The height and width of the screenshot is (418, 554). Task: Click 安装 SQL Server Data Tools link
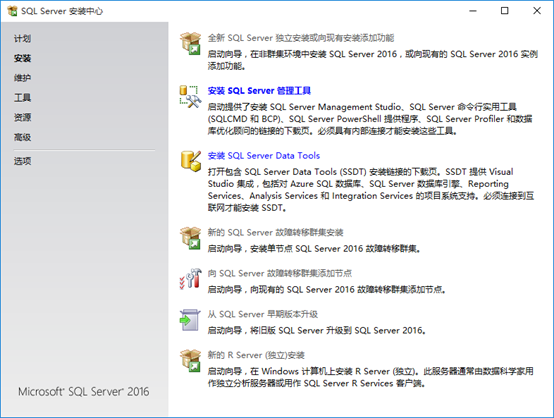264,156
